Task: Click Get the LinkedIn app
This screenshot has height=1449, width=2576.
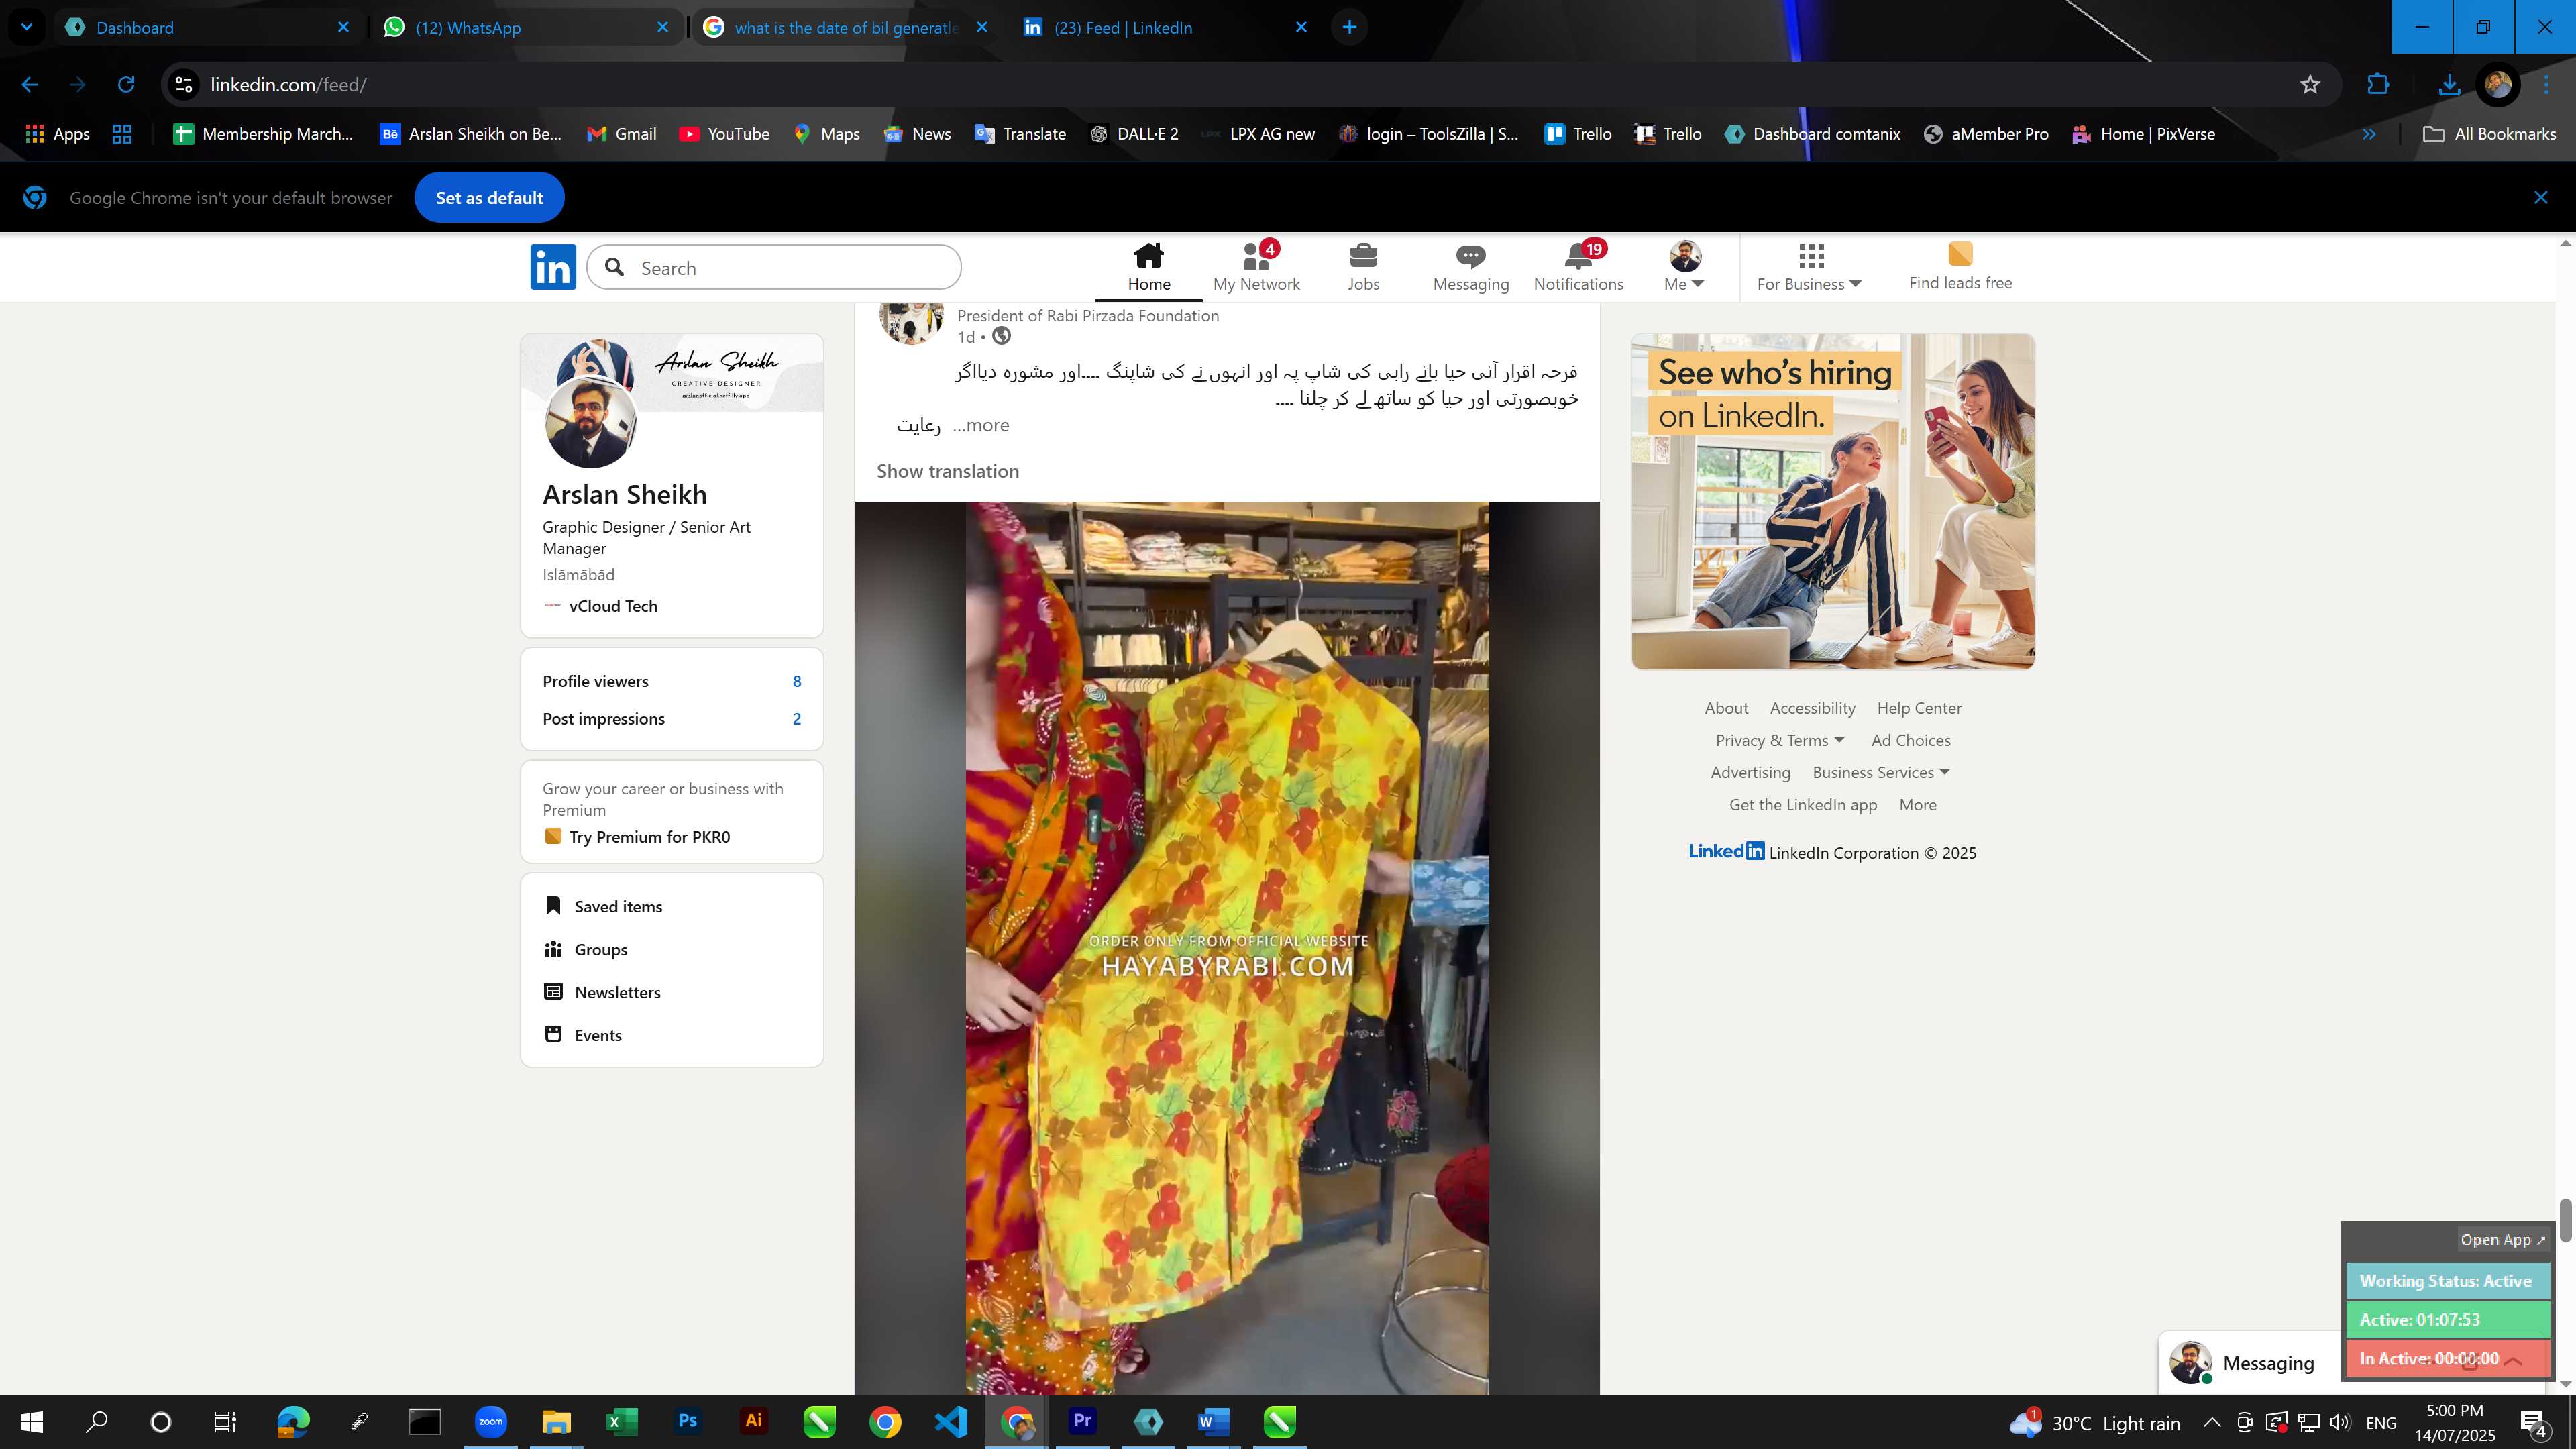Action: [x=1803, y=805]
